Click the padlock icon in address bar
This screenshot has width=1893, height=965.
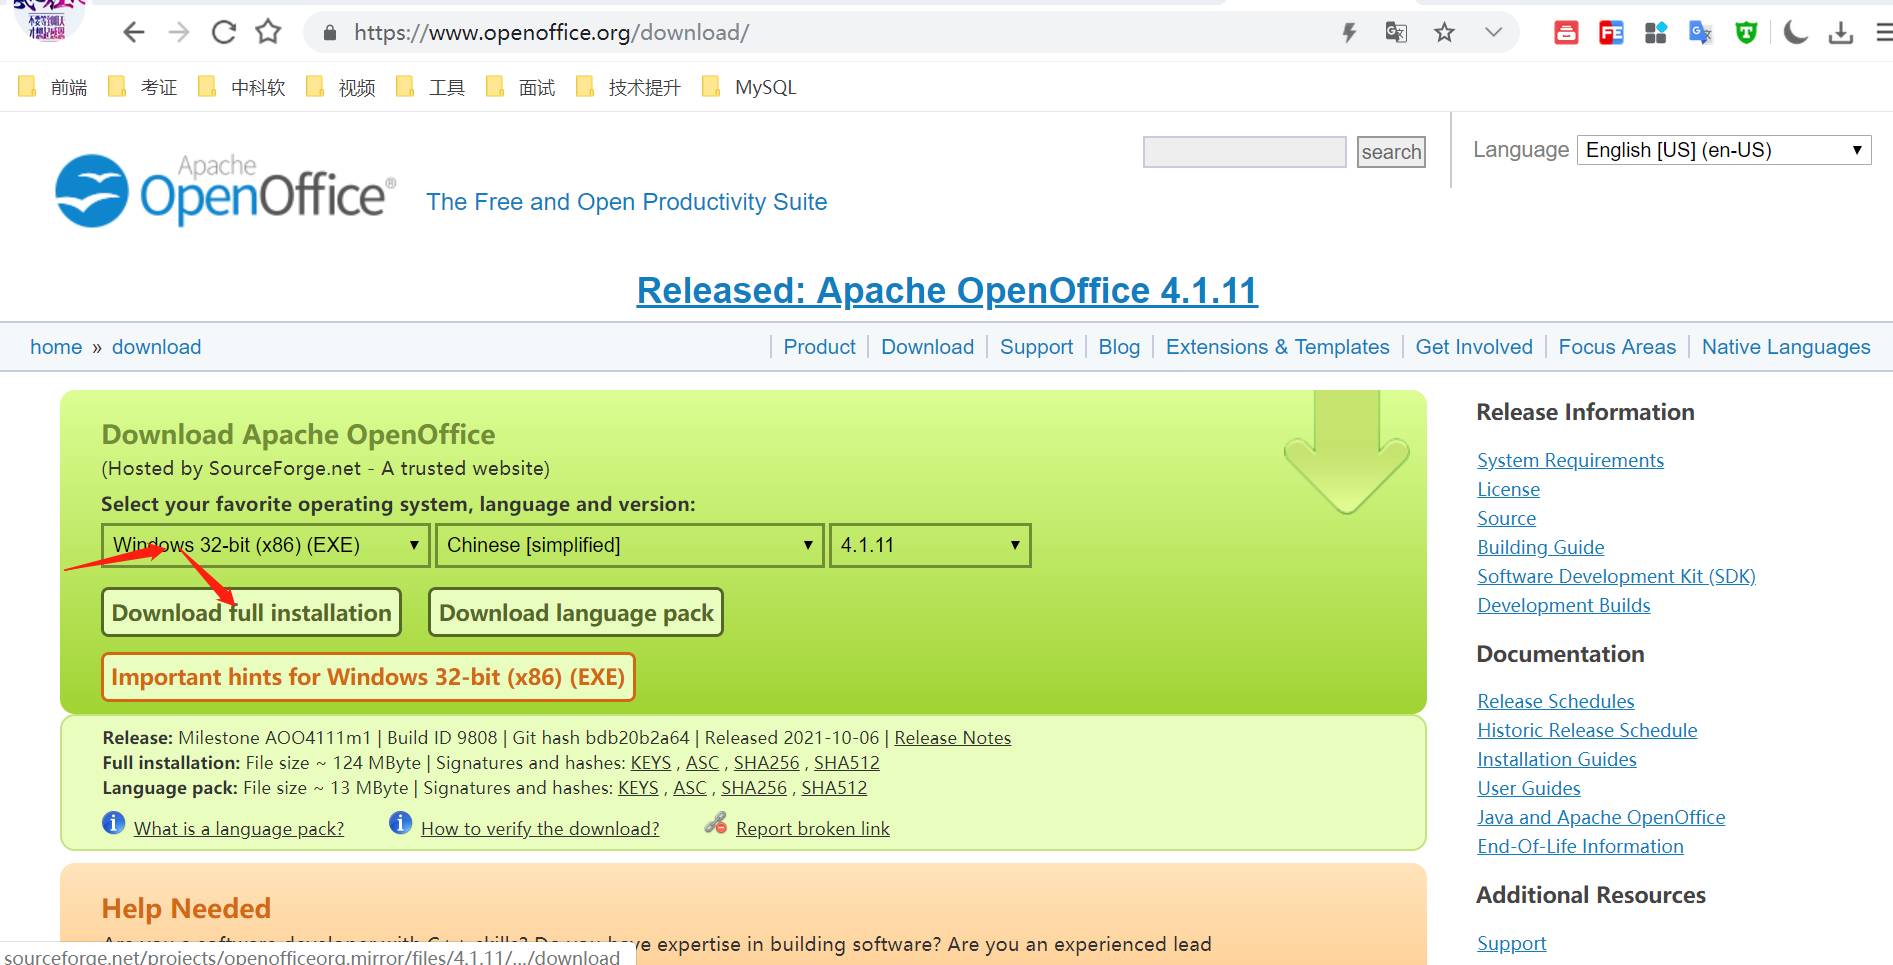tap(330, 33)
